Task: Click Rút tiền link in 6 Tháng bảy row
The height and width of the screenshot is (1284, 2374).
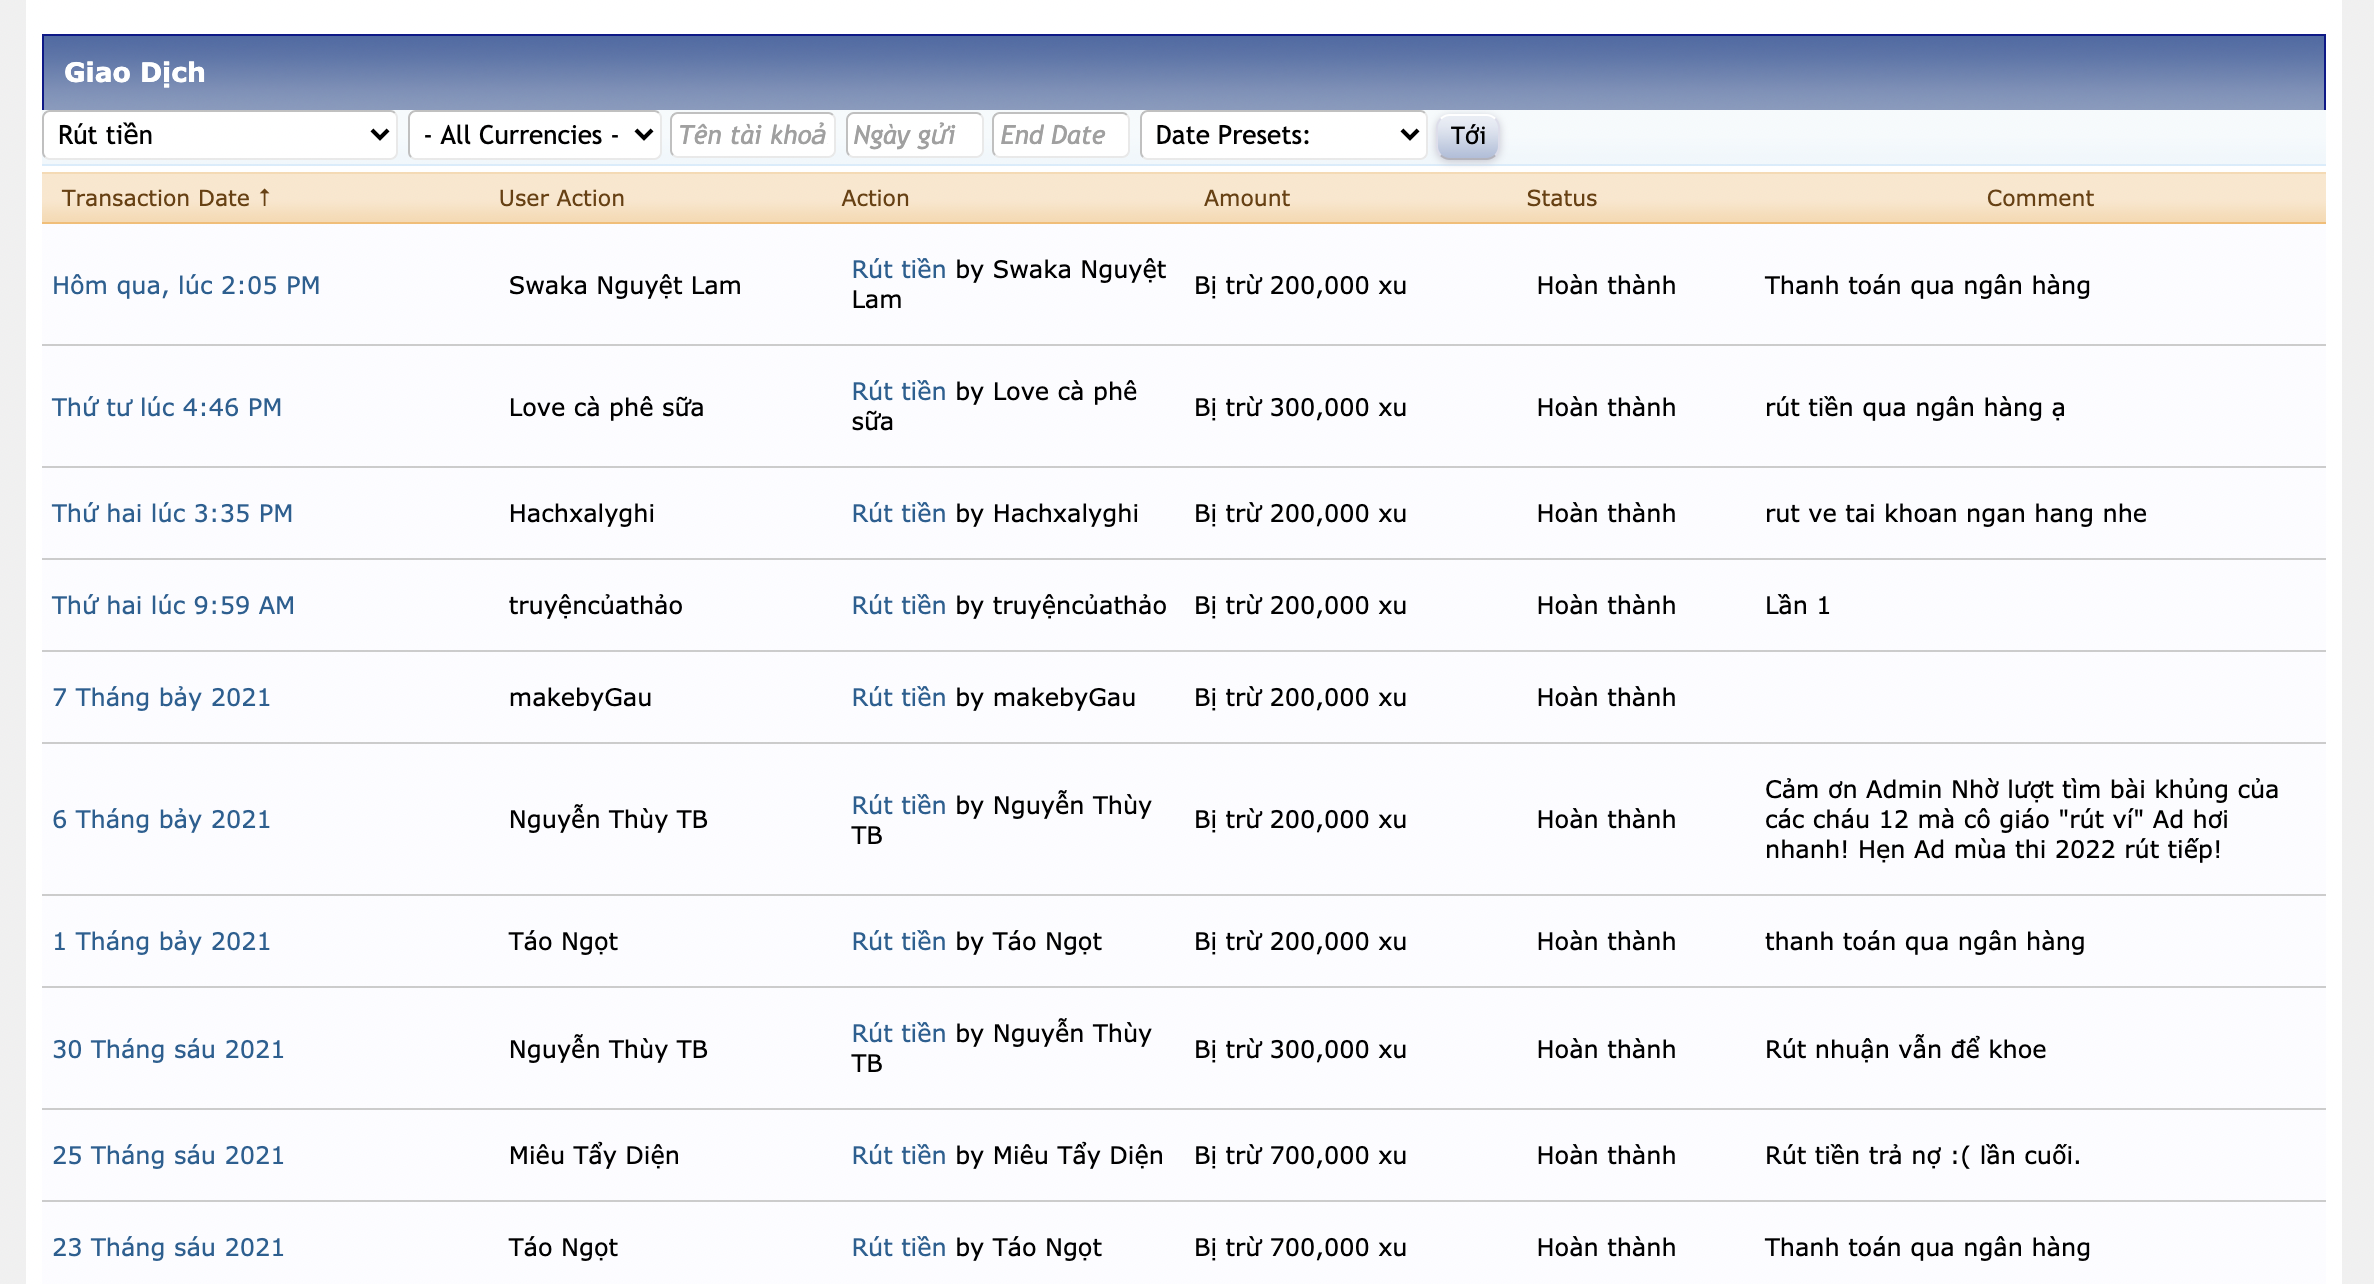Action: pos(898,806)
